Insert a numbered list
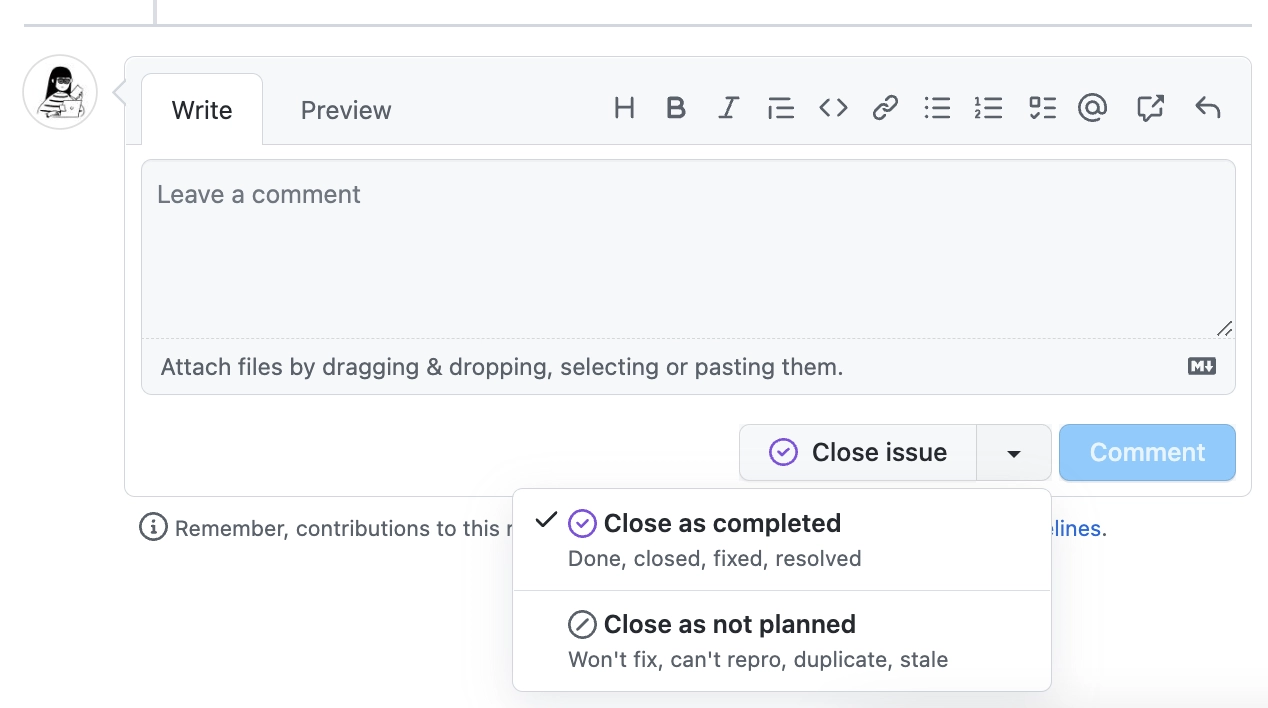Image resolution: width=1268 pixels, height=708 pixels. tap(989, 108)
